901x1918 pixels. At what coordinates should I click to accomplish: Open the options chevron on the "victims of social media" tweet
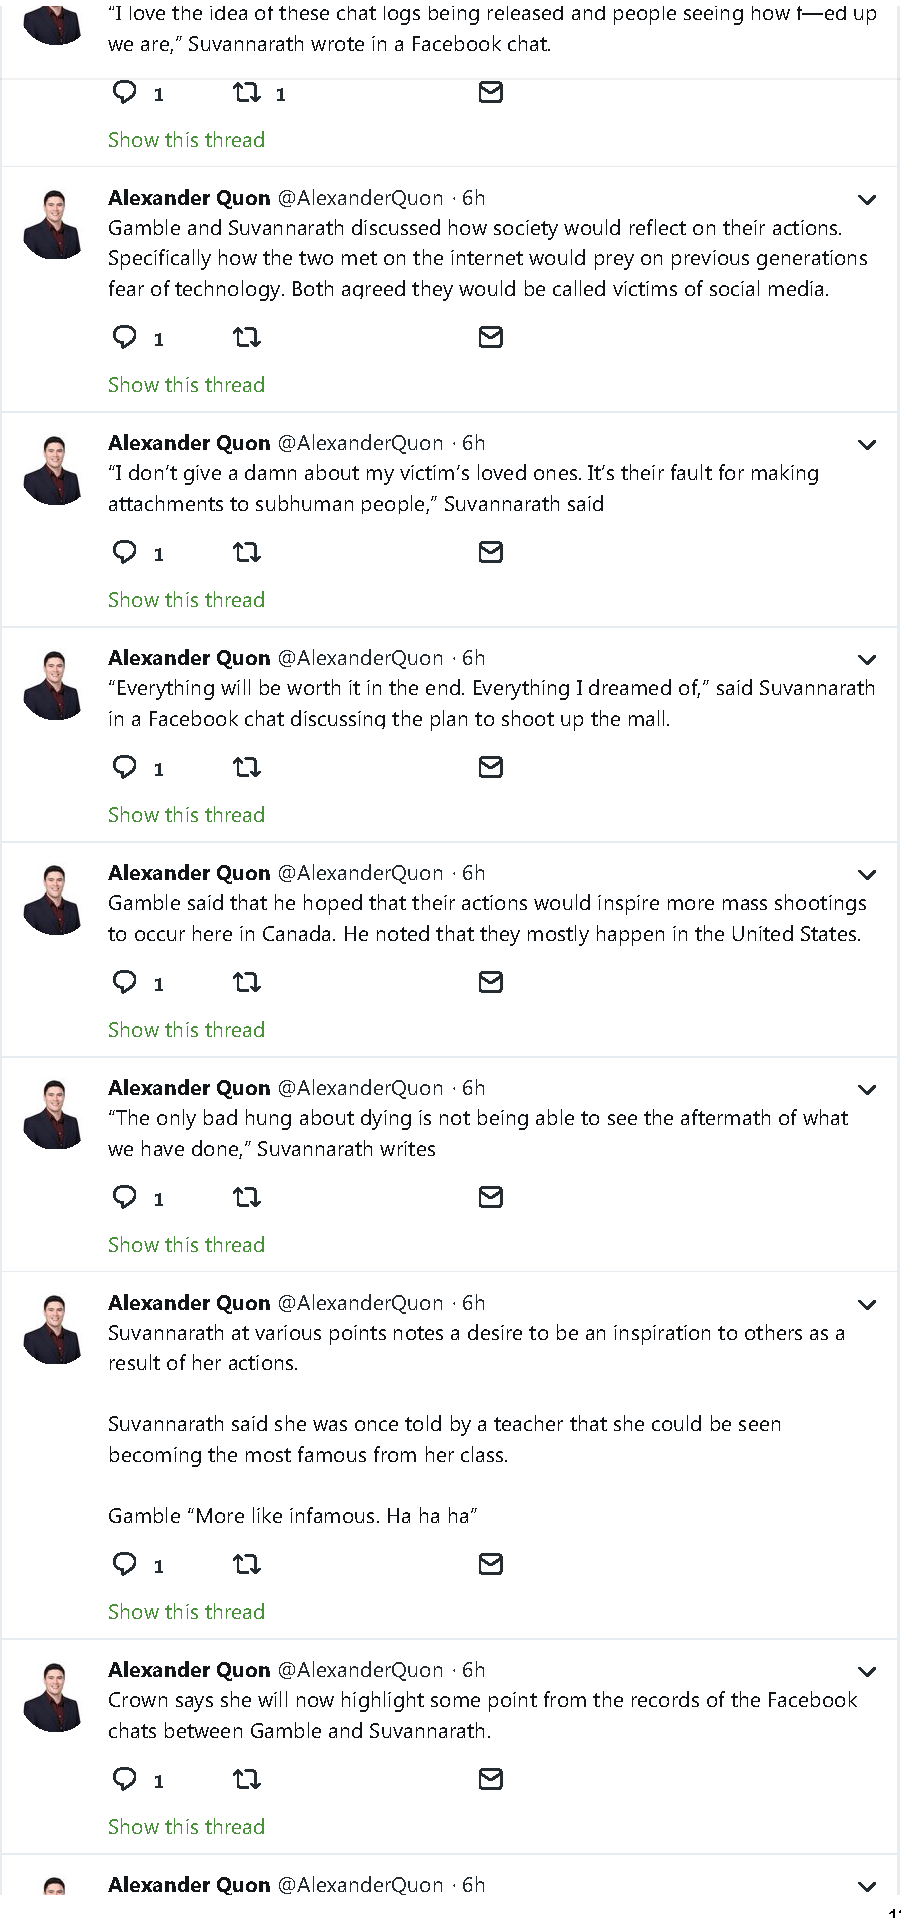[x=867, y=200]
